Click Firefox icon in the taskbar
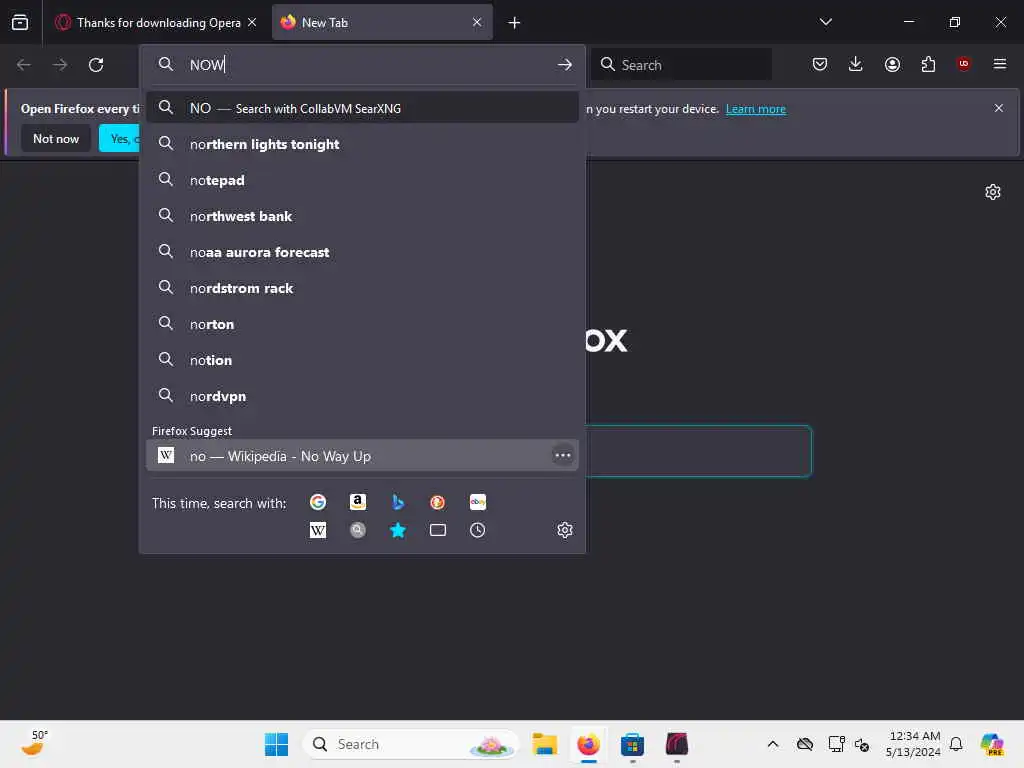The width and height of the screenshot is (1024, 768). click(x=588, y=744)
